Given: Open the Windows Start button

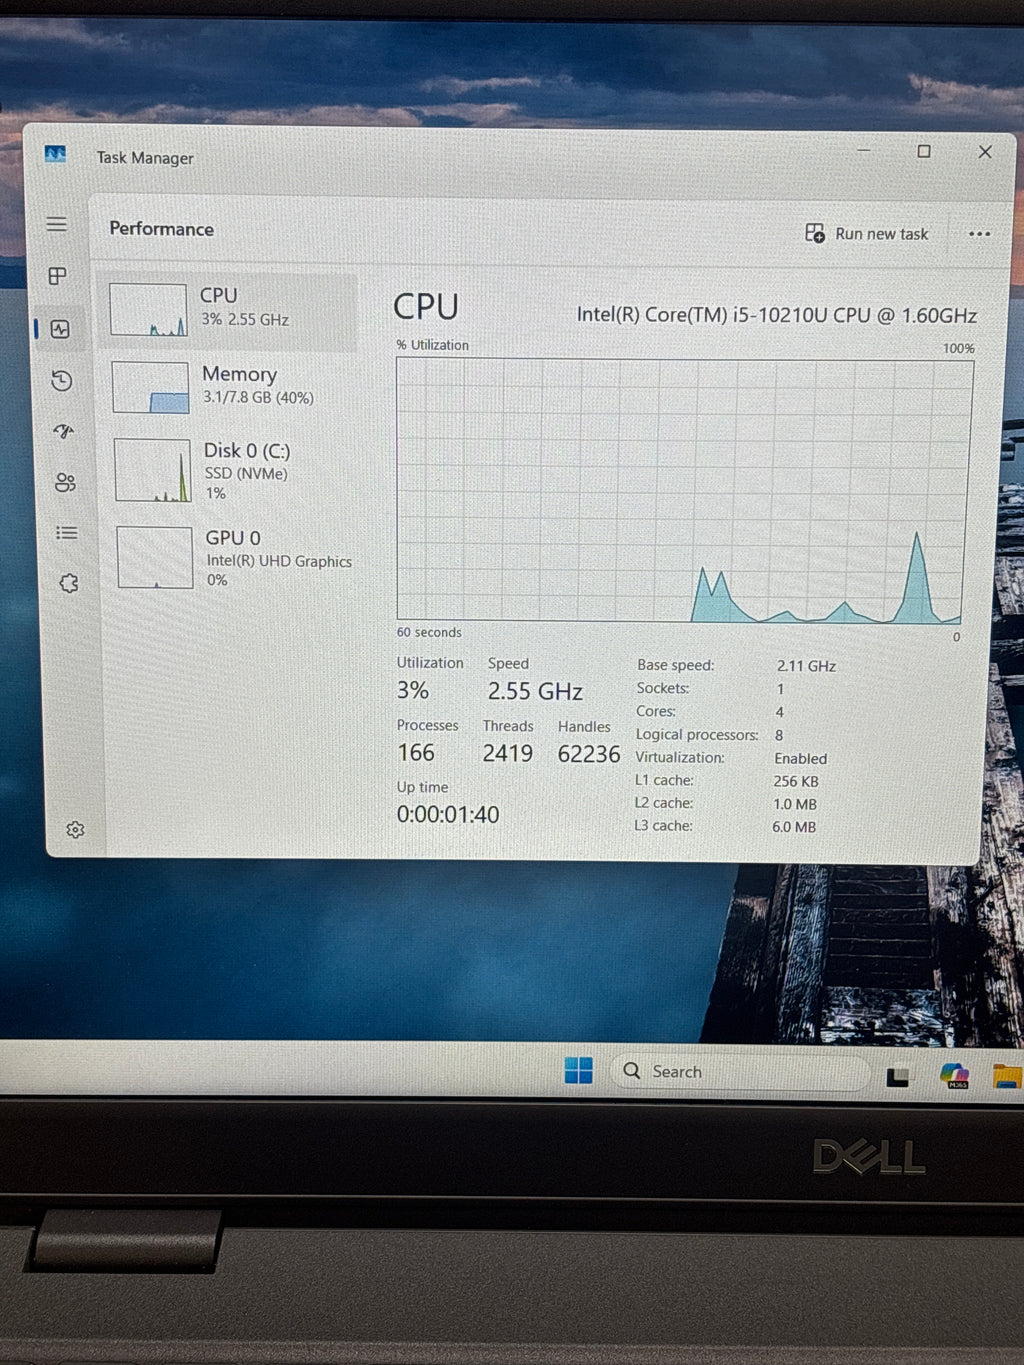Looking at the screenshot, I should (578, 1070).
